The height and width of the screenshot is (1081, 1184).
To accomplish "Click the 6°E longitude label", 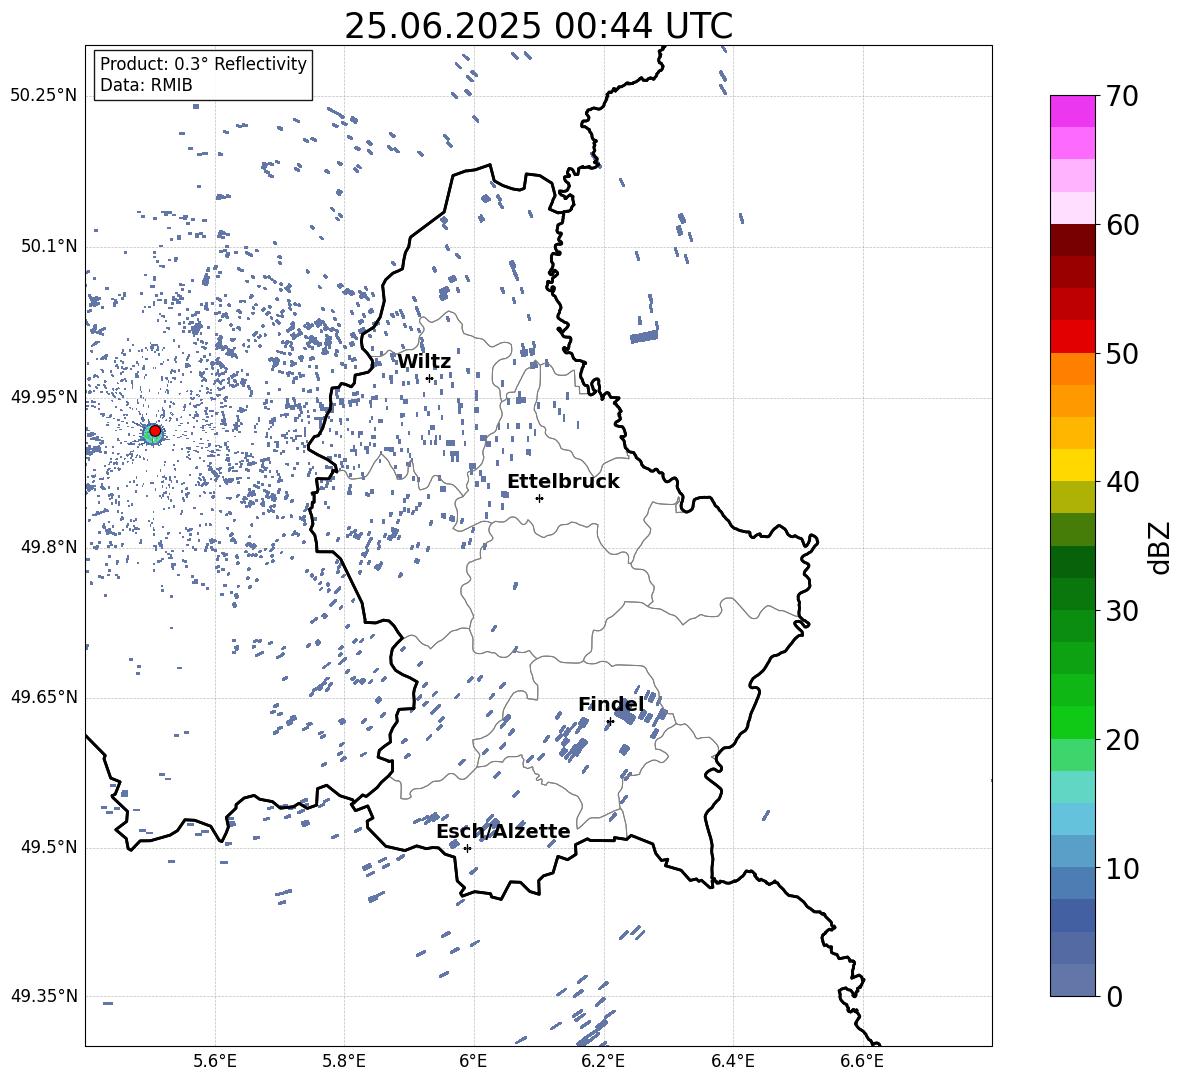I will point(473,1061).
